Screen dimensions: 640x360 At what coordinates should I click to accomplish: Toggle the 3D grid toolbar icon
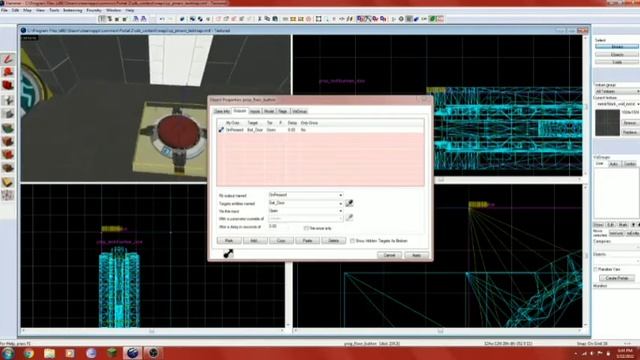(x=110, y=19)
